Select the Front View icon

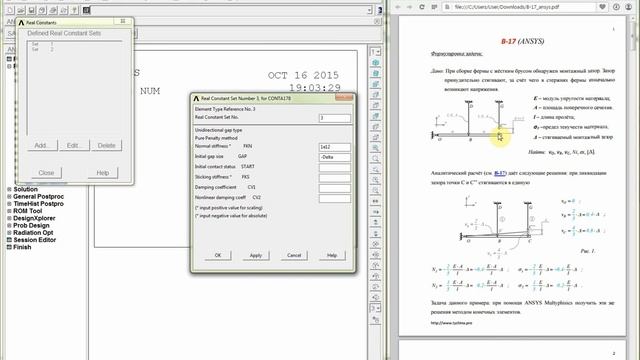(x=376, y=84)
